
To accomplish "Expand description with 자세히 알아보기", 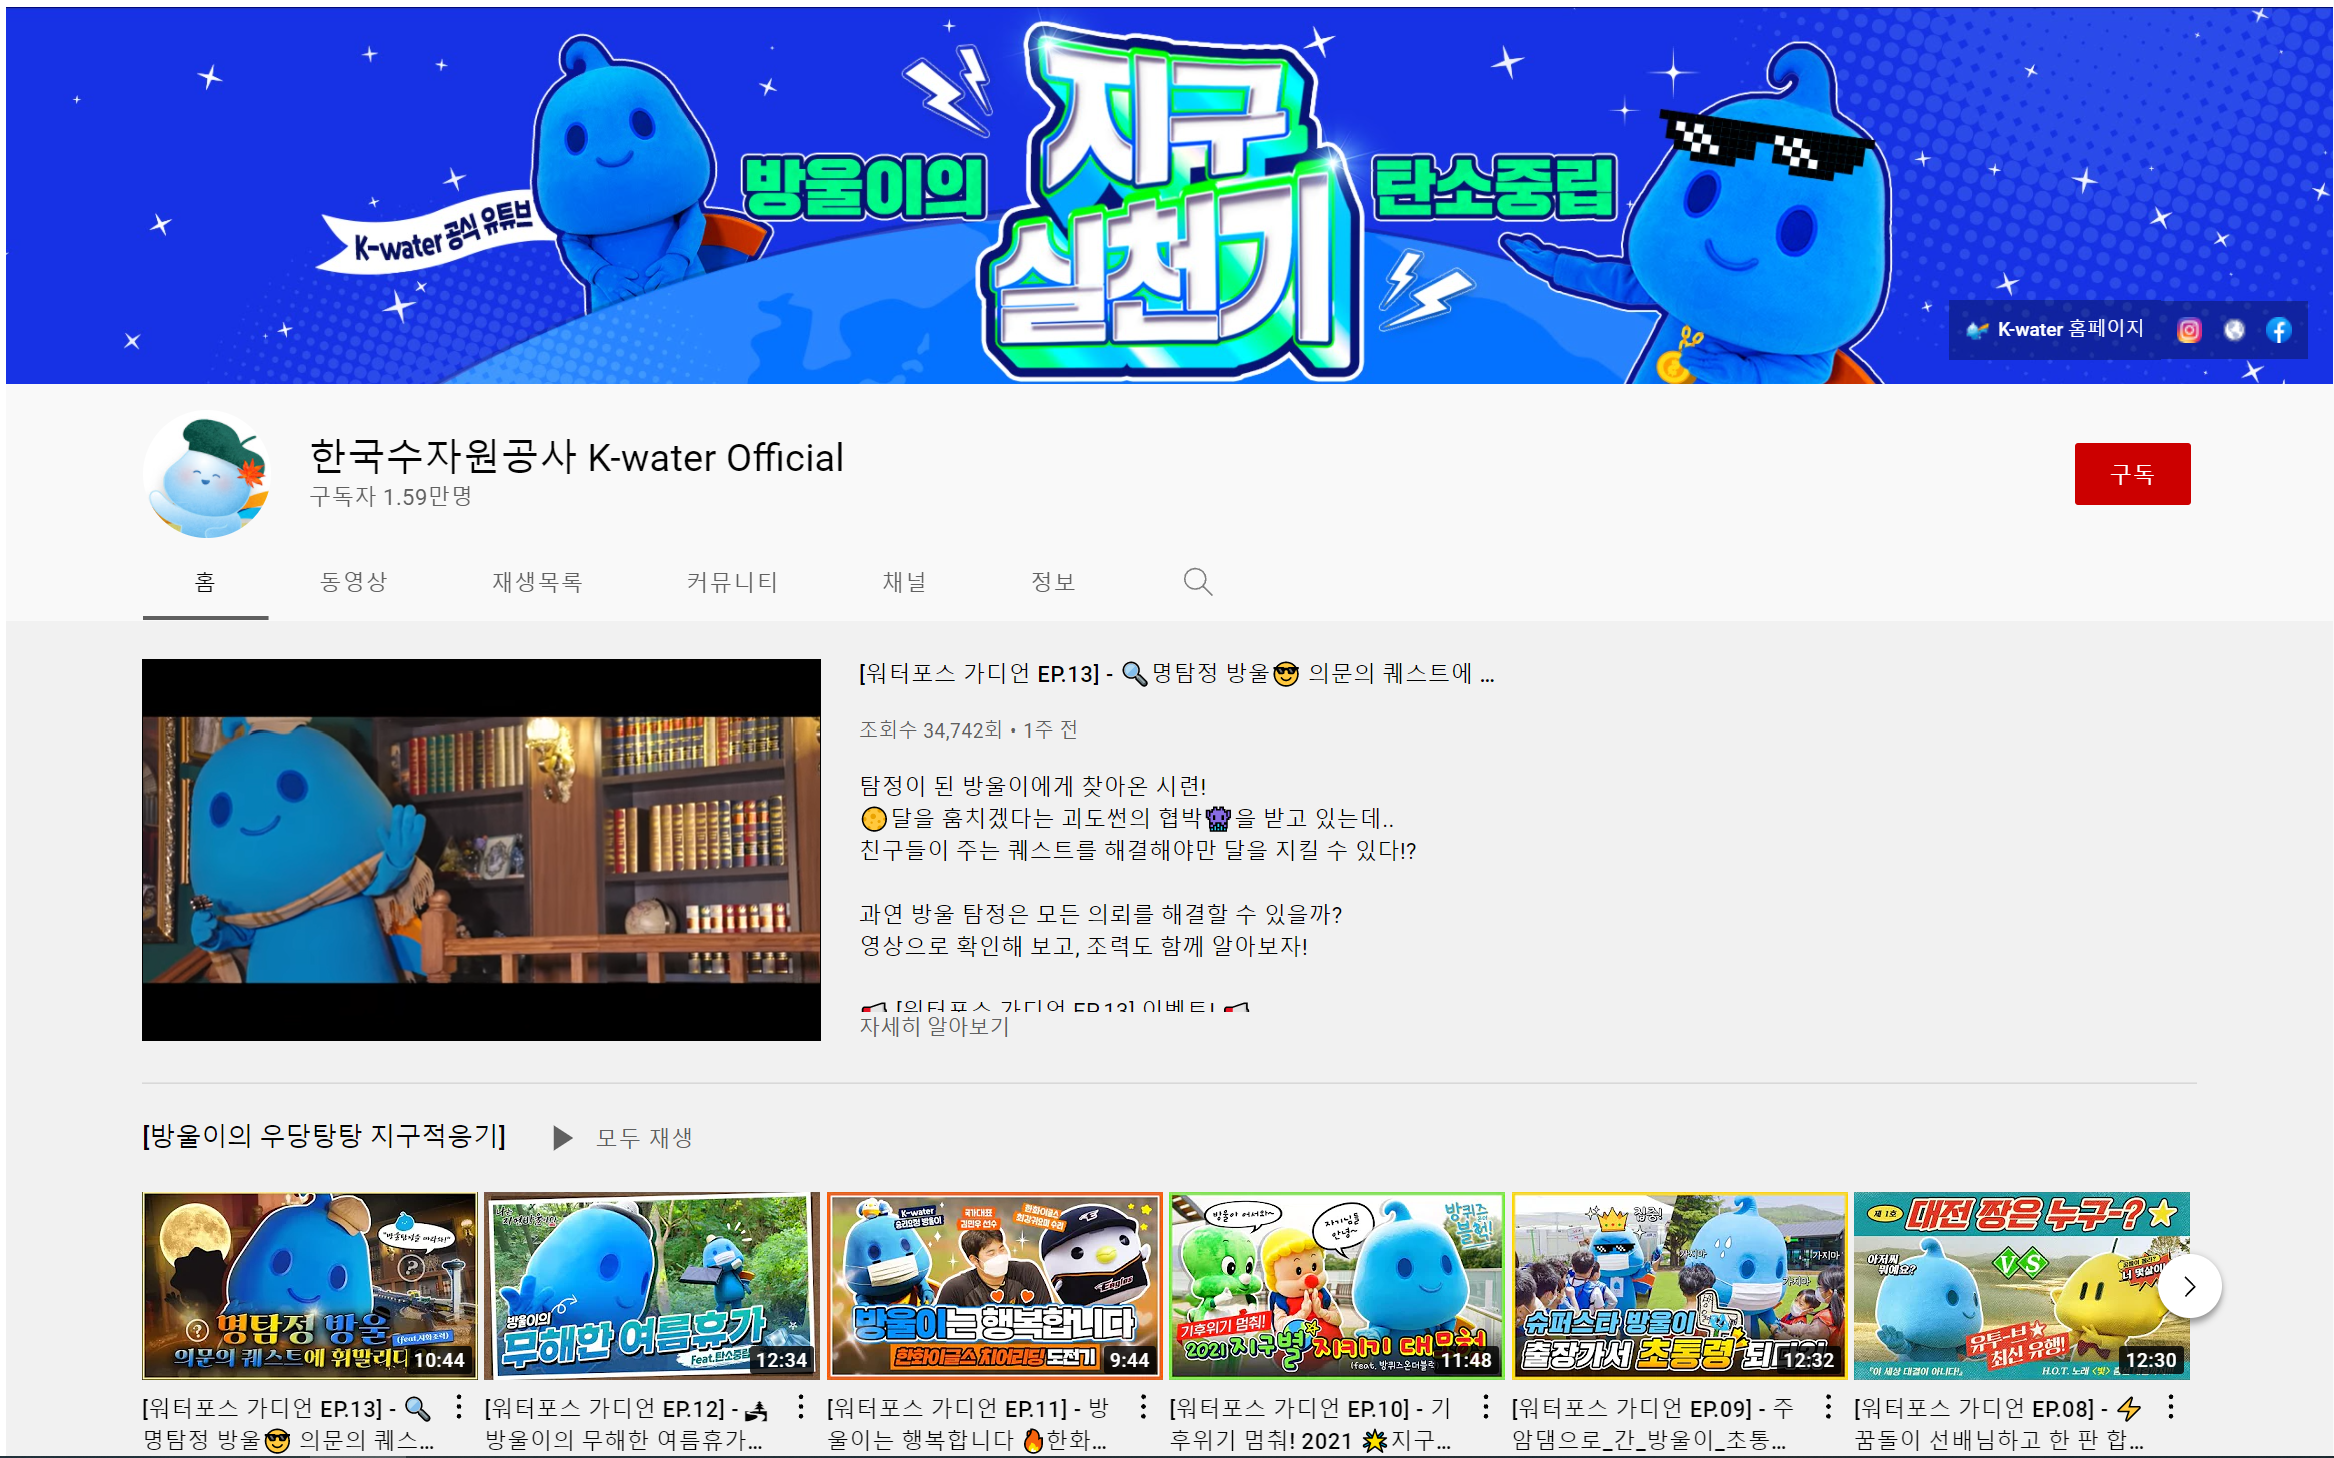I will pos(934,1026).
